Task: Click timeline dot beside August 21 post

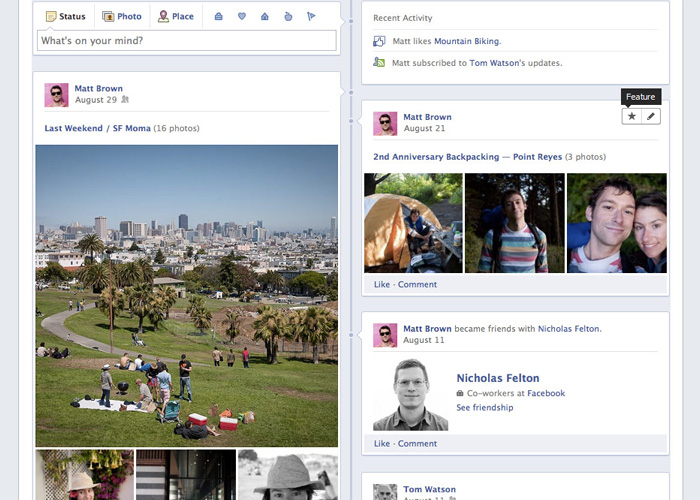Action: [x=351, y=121]
